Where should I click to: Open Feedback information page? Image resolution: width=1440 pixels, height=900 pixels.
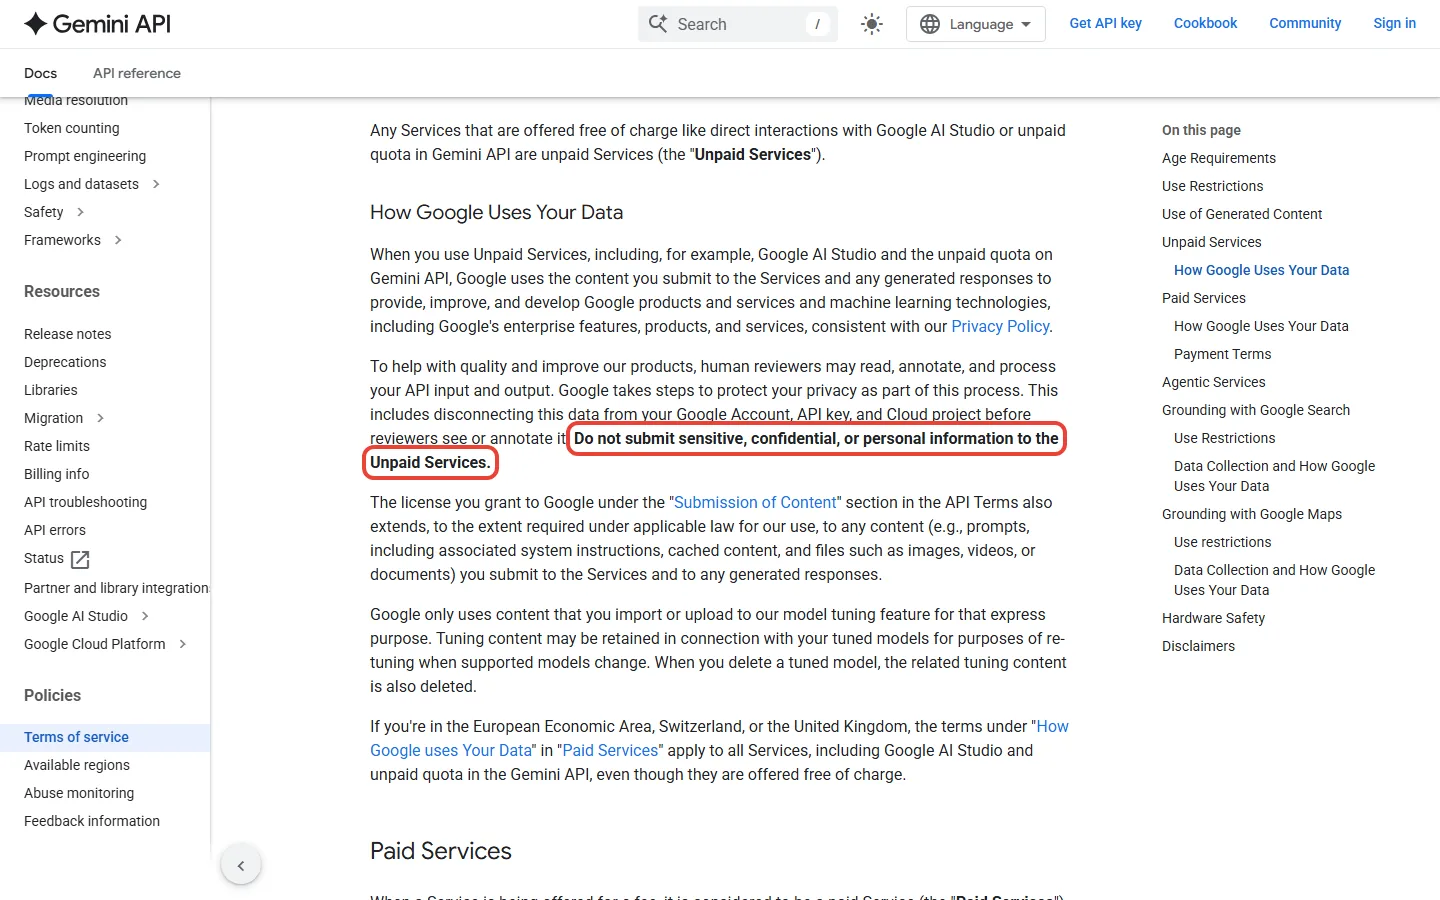pyautogui.click(x=92, y=821)
